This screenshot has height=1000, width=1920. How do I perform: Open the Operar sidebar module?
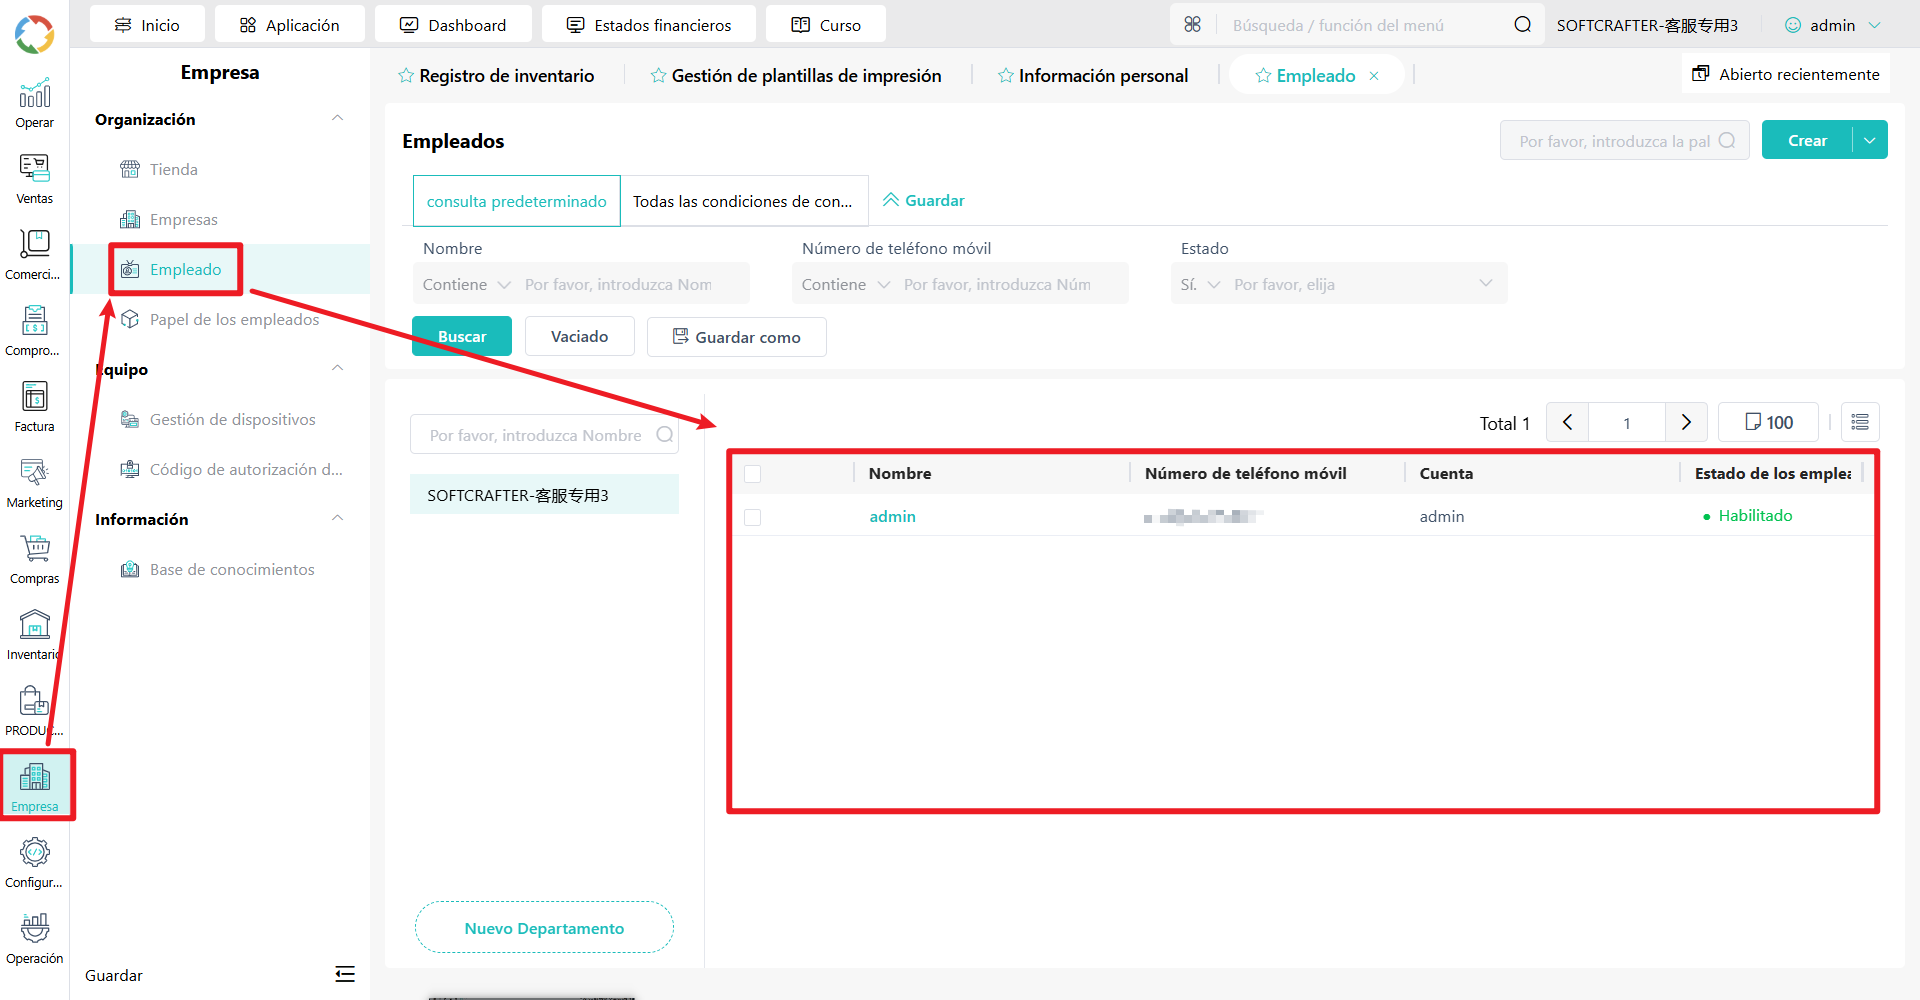coord(34,104)
